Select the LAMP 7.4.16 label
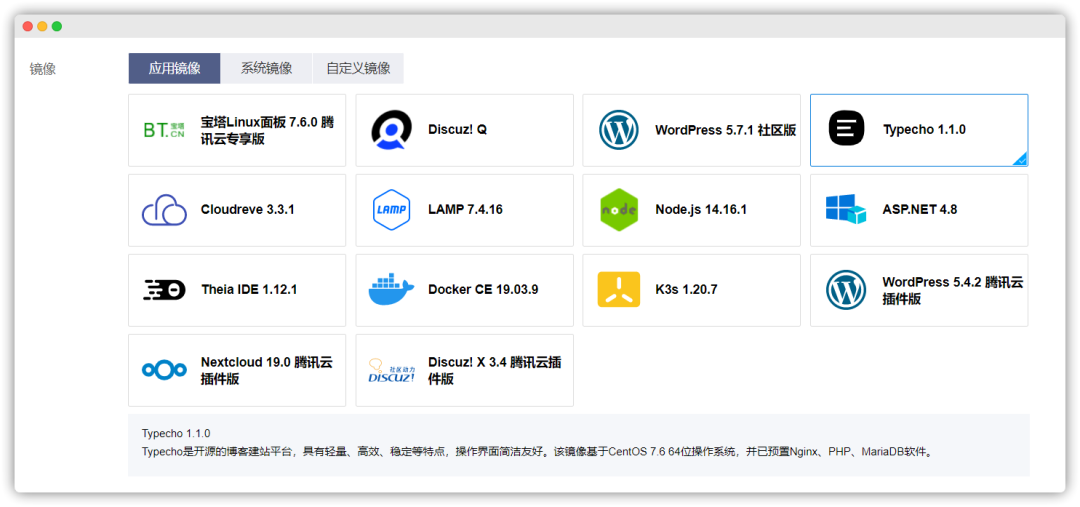This screenshot has height=507, width=1080. tap(465, 209)
